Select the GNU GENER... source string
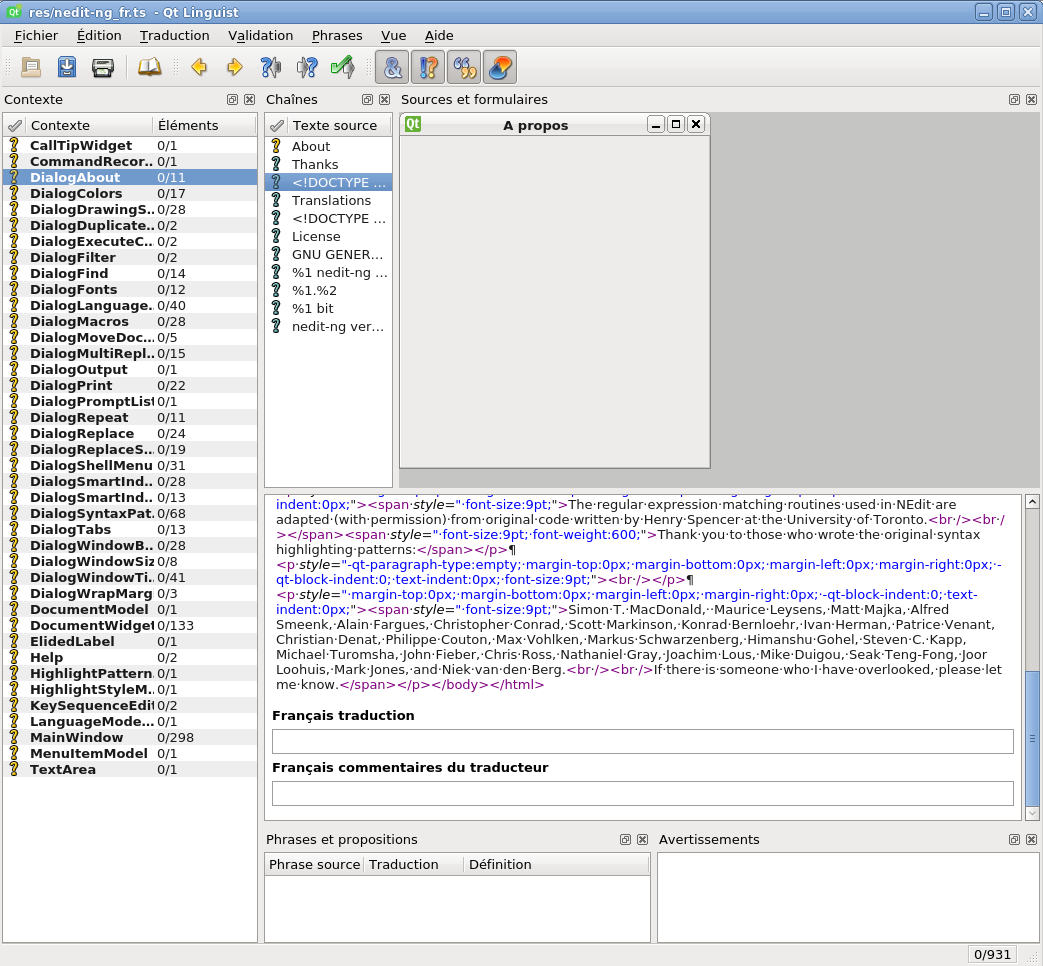This screenshot has height=966, width=1043. pyautogui.click(x=329, y=254)
